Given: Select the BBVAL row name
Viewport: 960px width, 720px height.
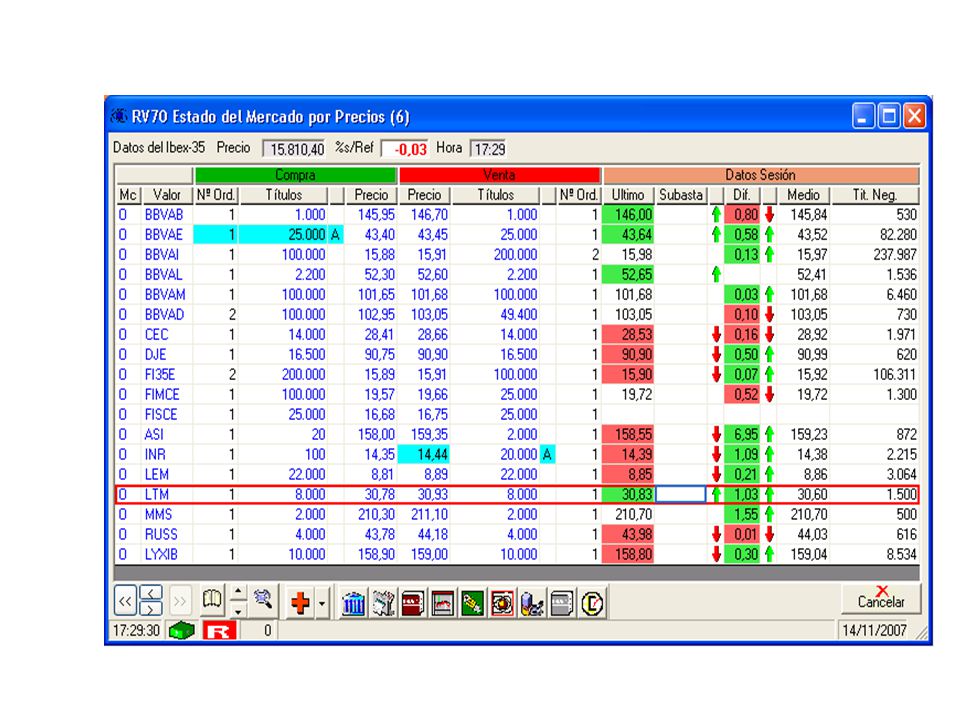Looking at the screenshot, I should (163, 275).
